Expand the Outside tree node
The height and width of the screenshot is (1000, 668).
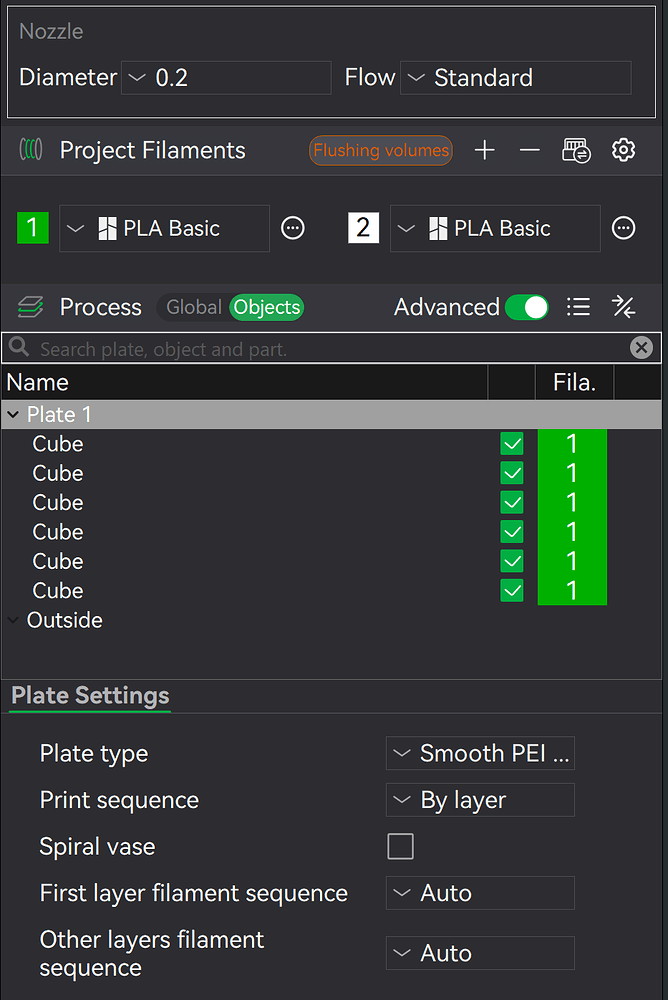[13, 620]
